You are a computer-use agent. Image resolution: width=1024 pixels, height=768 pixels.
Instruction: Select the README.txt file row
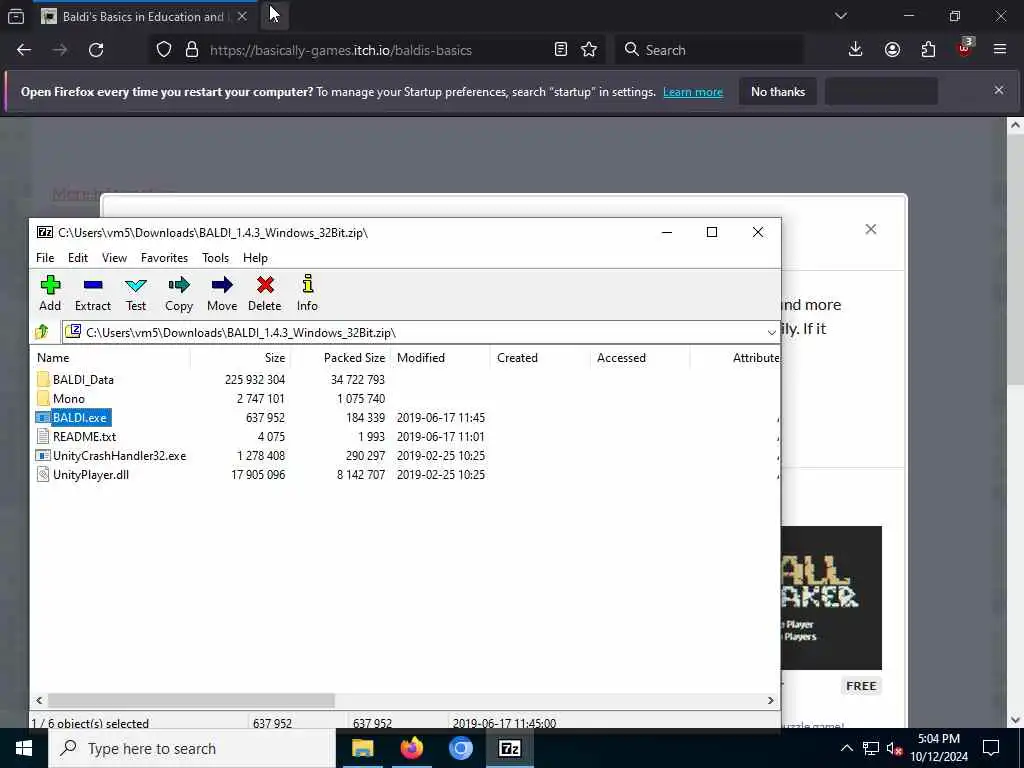click(405, 436)
